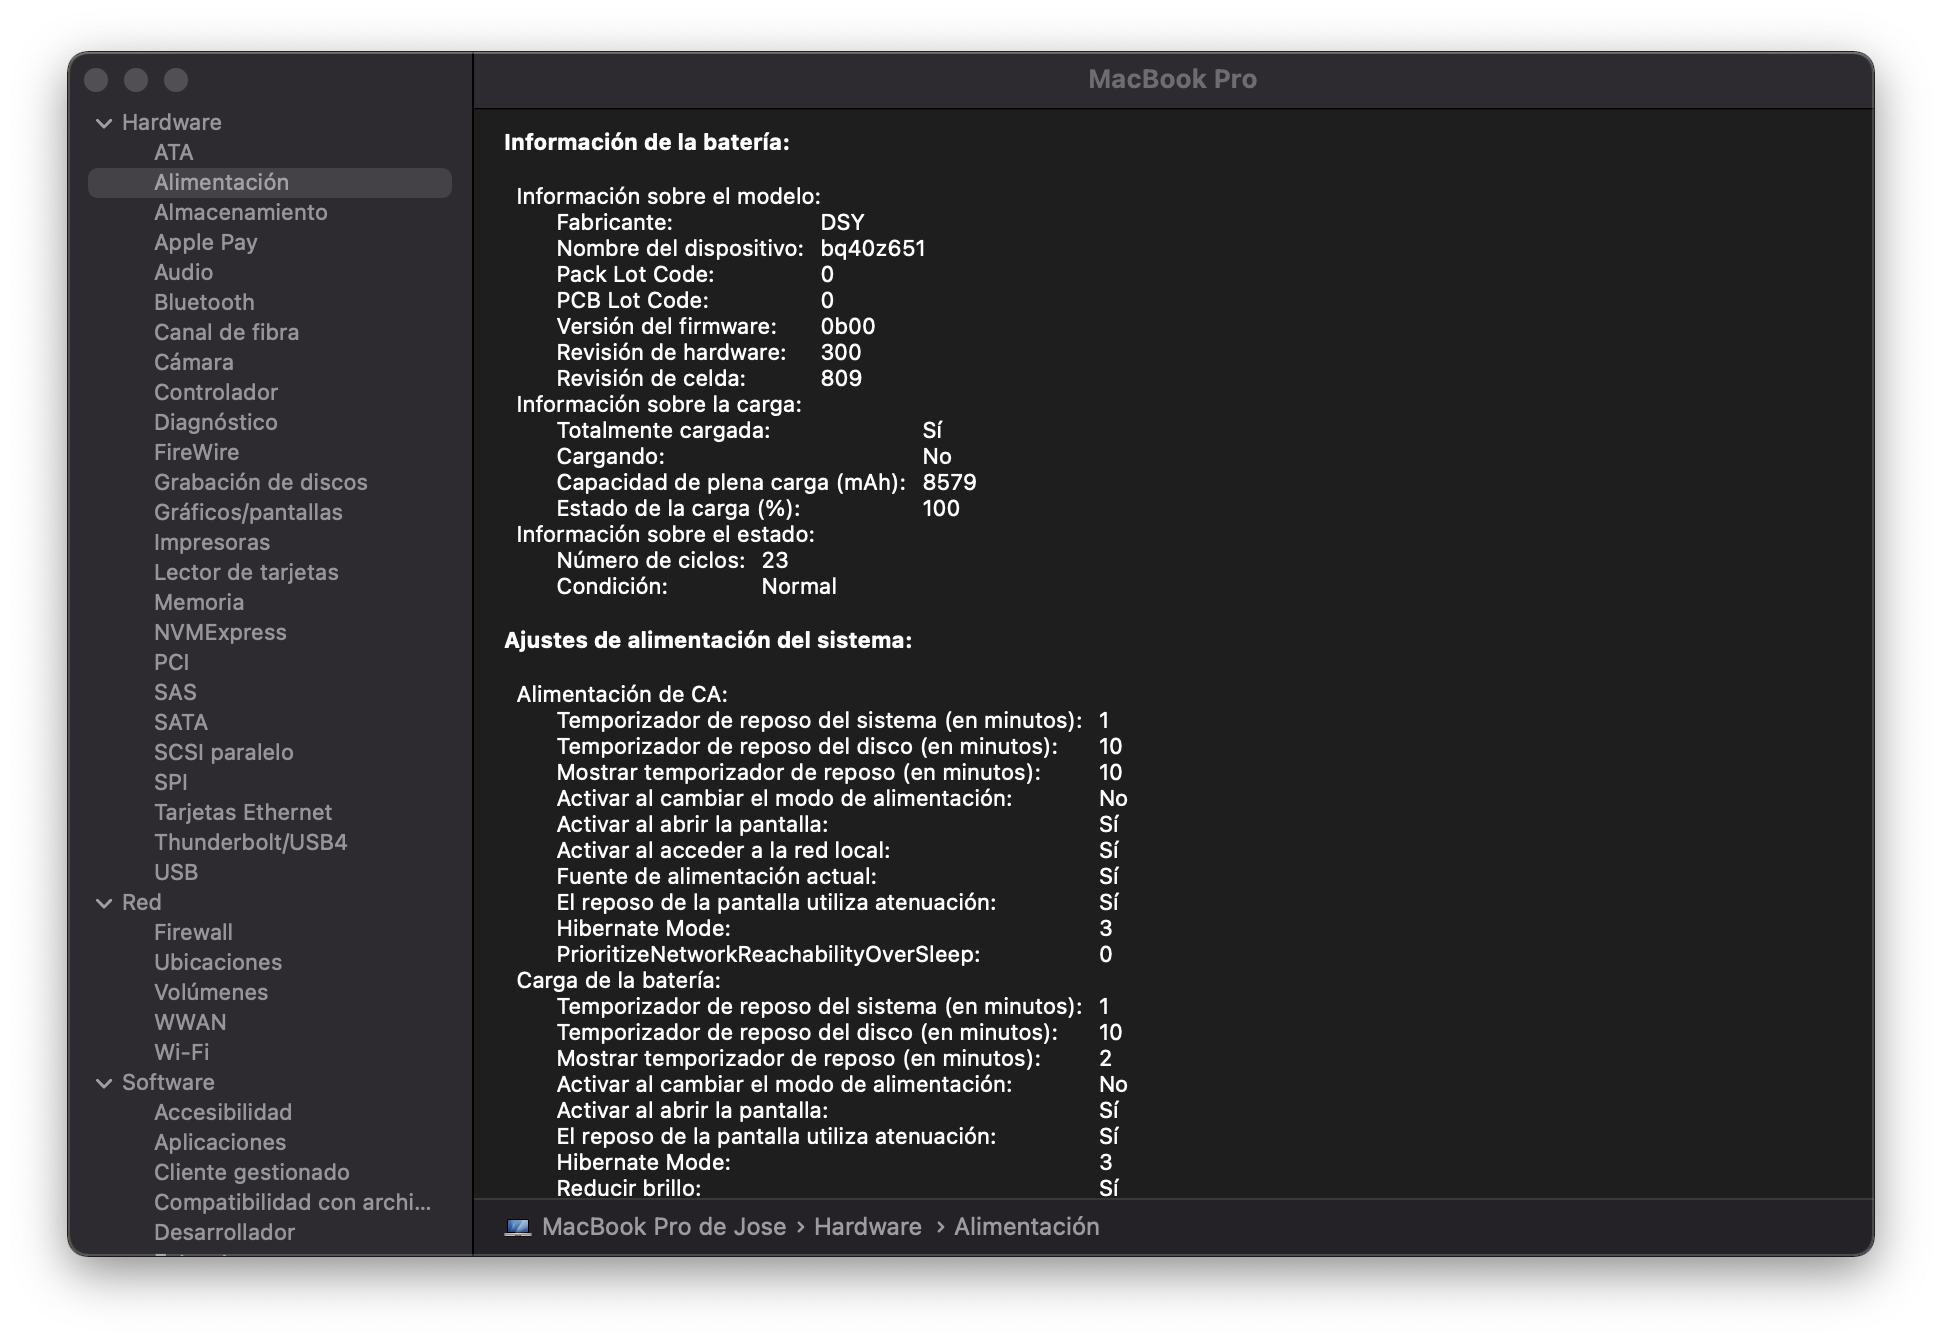
Task: Open Controlador in the sidebar
Action: coord(215,392)
